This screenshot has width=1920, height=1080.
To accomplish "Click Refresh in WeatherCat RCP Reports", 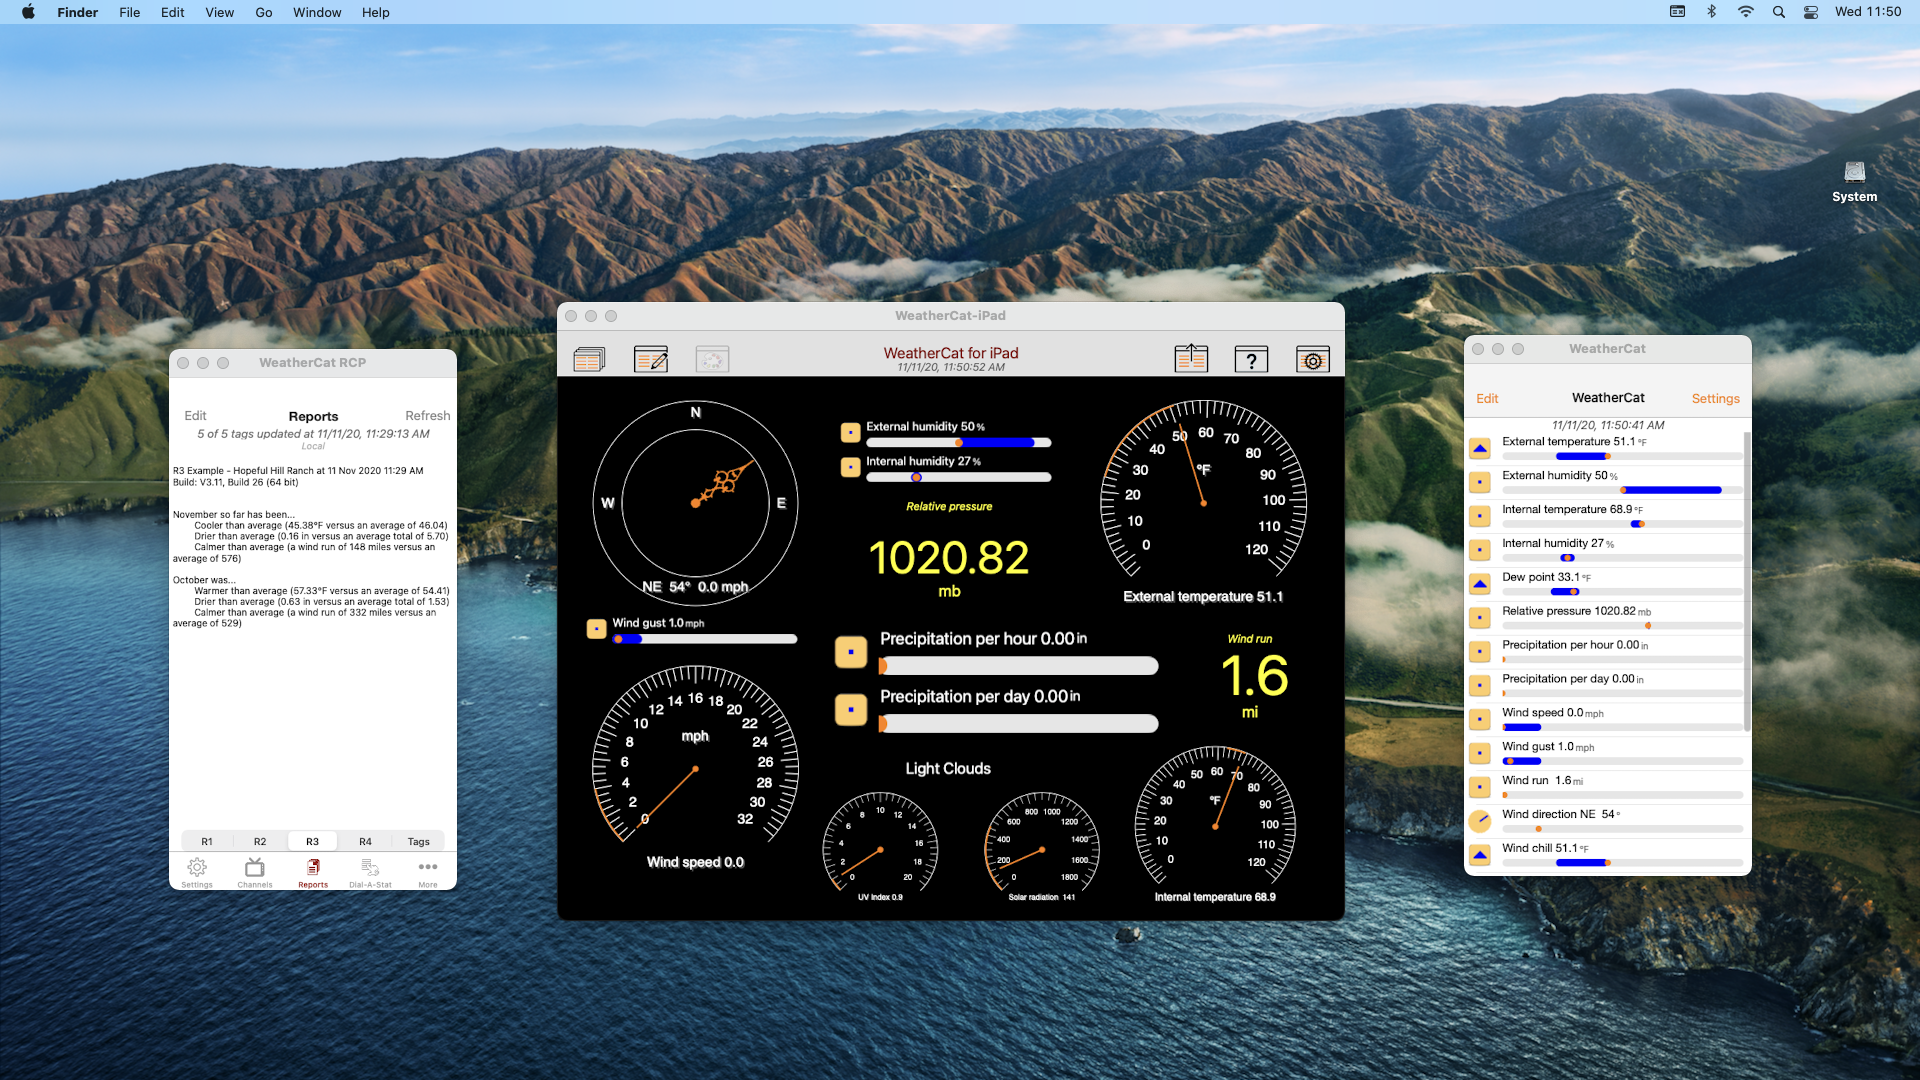I will coord(428,415).
